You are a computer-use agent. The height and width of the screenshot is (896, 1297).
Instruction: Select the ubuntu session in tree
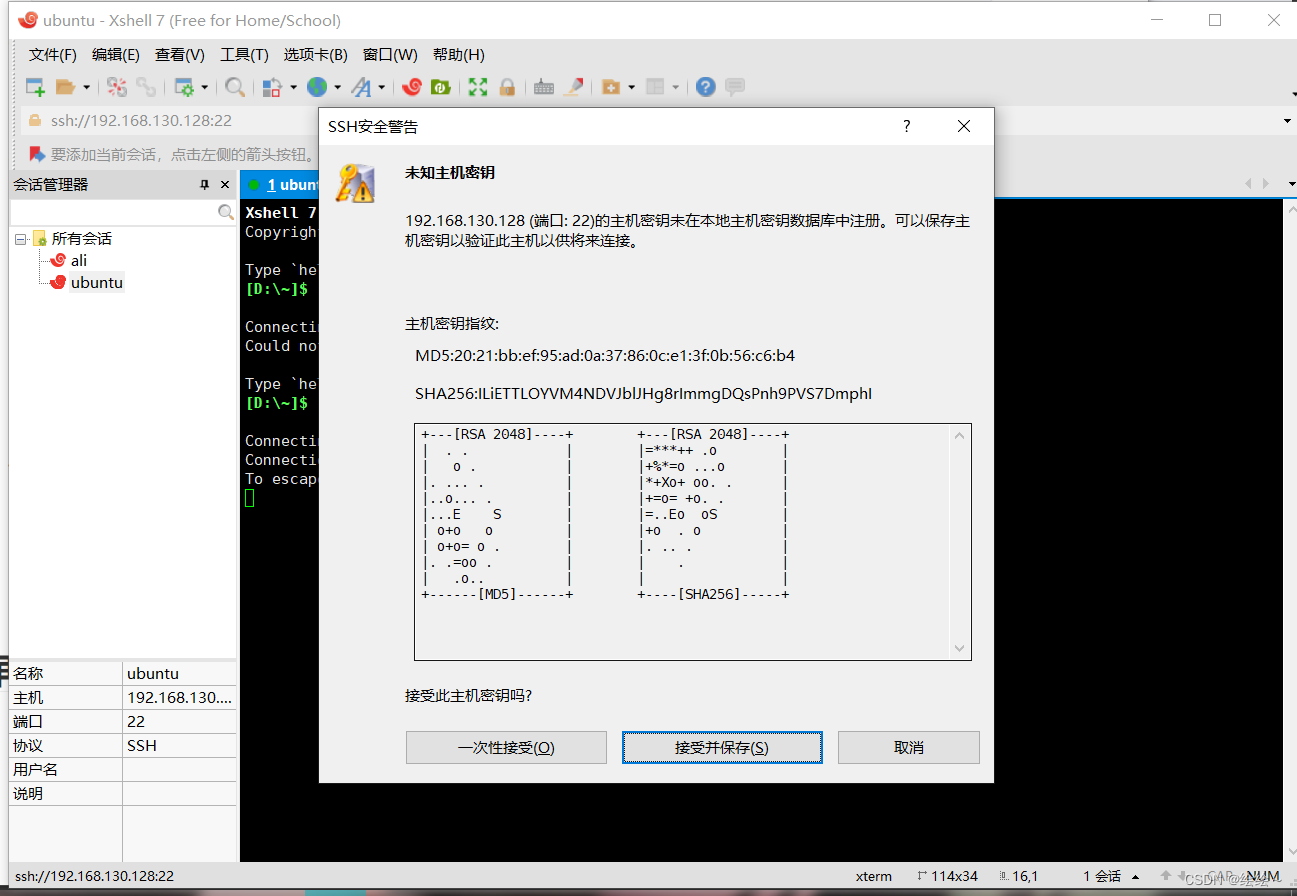96,282
